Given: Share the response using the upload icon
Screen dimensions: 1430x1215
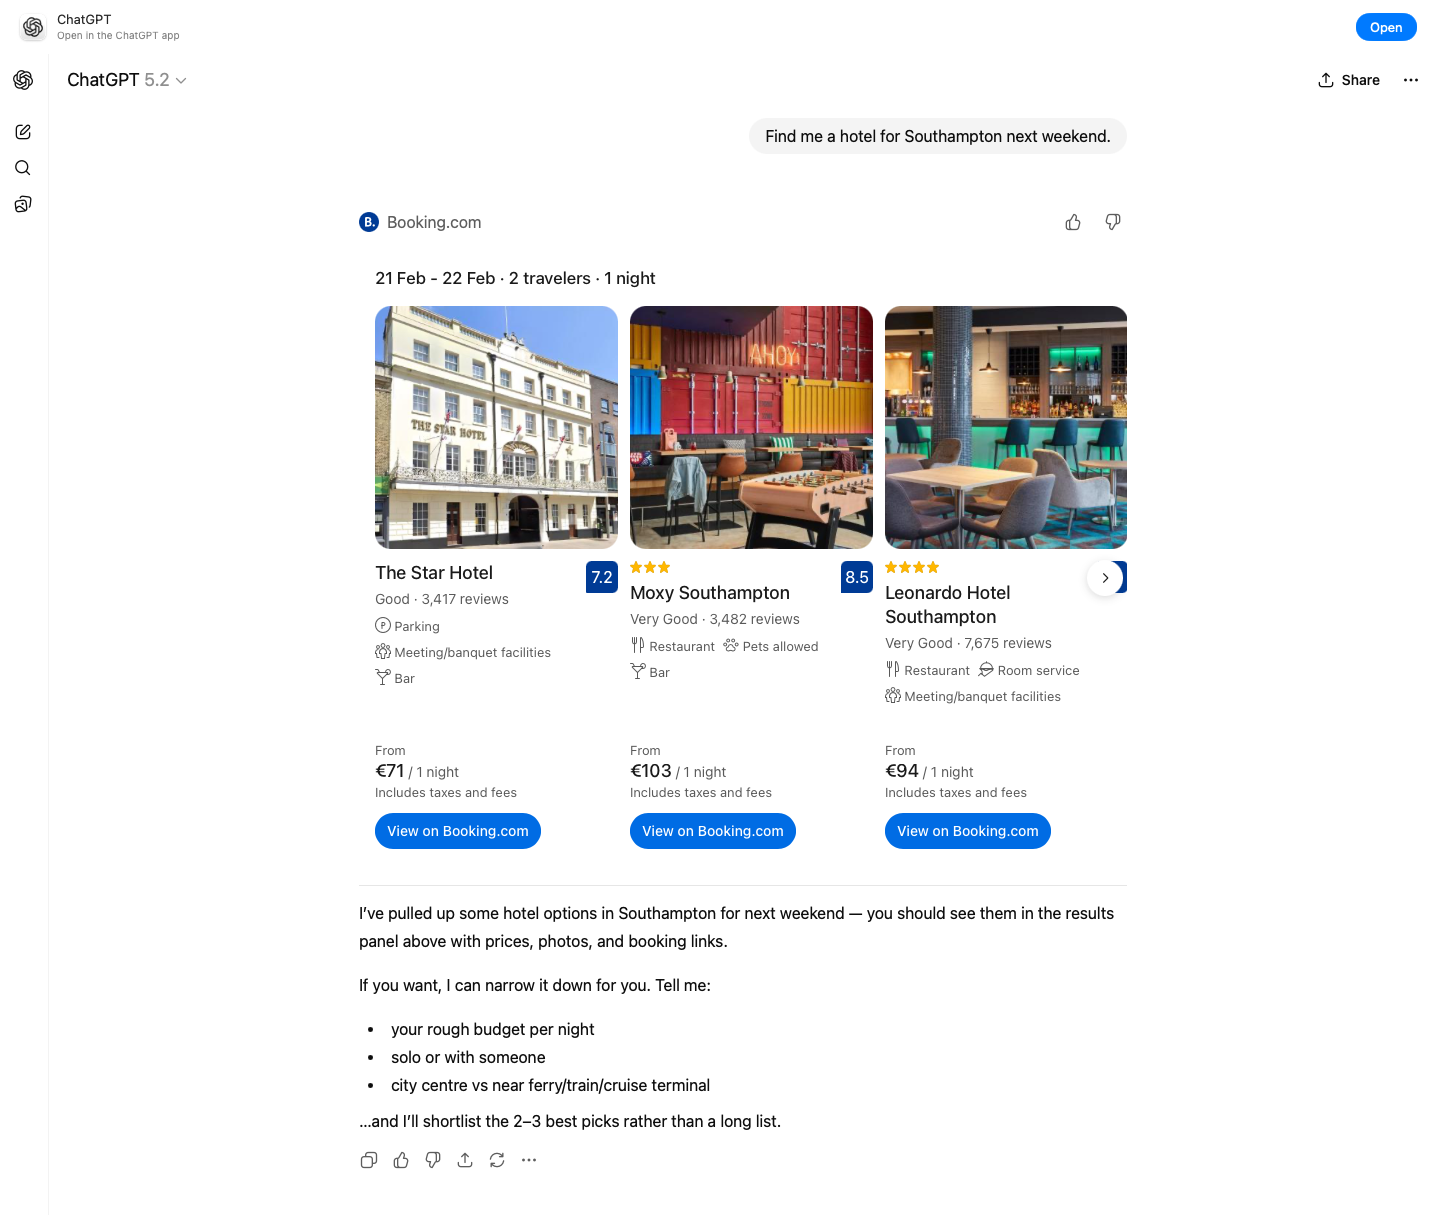Looking at the screenshot, I should (x=465, y=1159).
